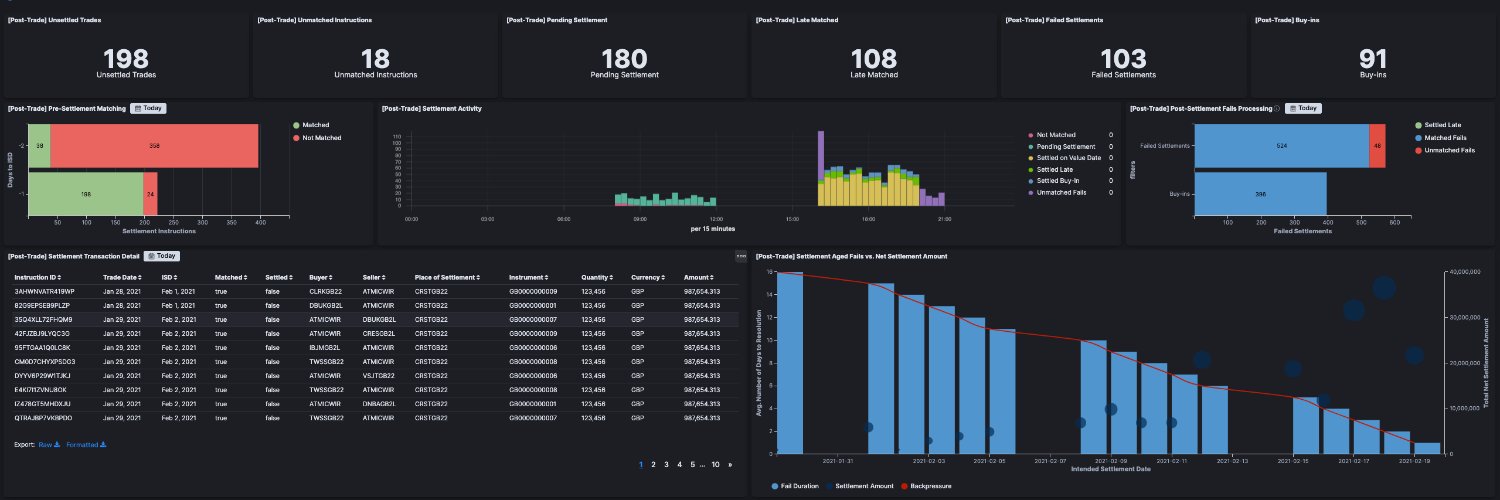
Task: Jump to table page 10
Action: (715, 465)
